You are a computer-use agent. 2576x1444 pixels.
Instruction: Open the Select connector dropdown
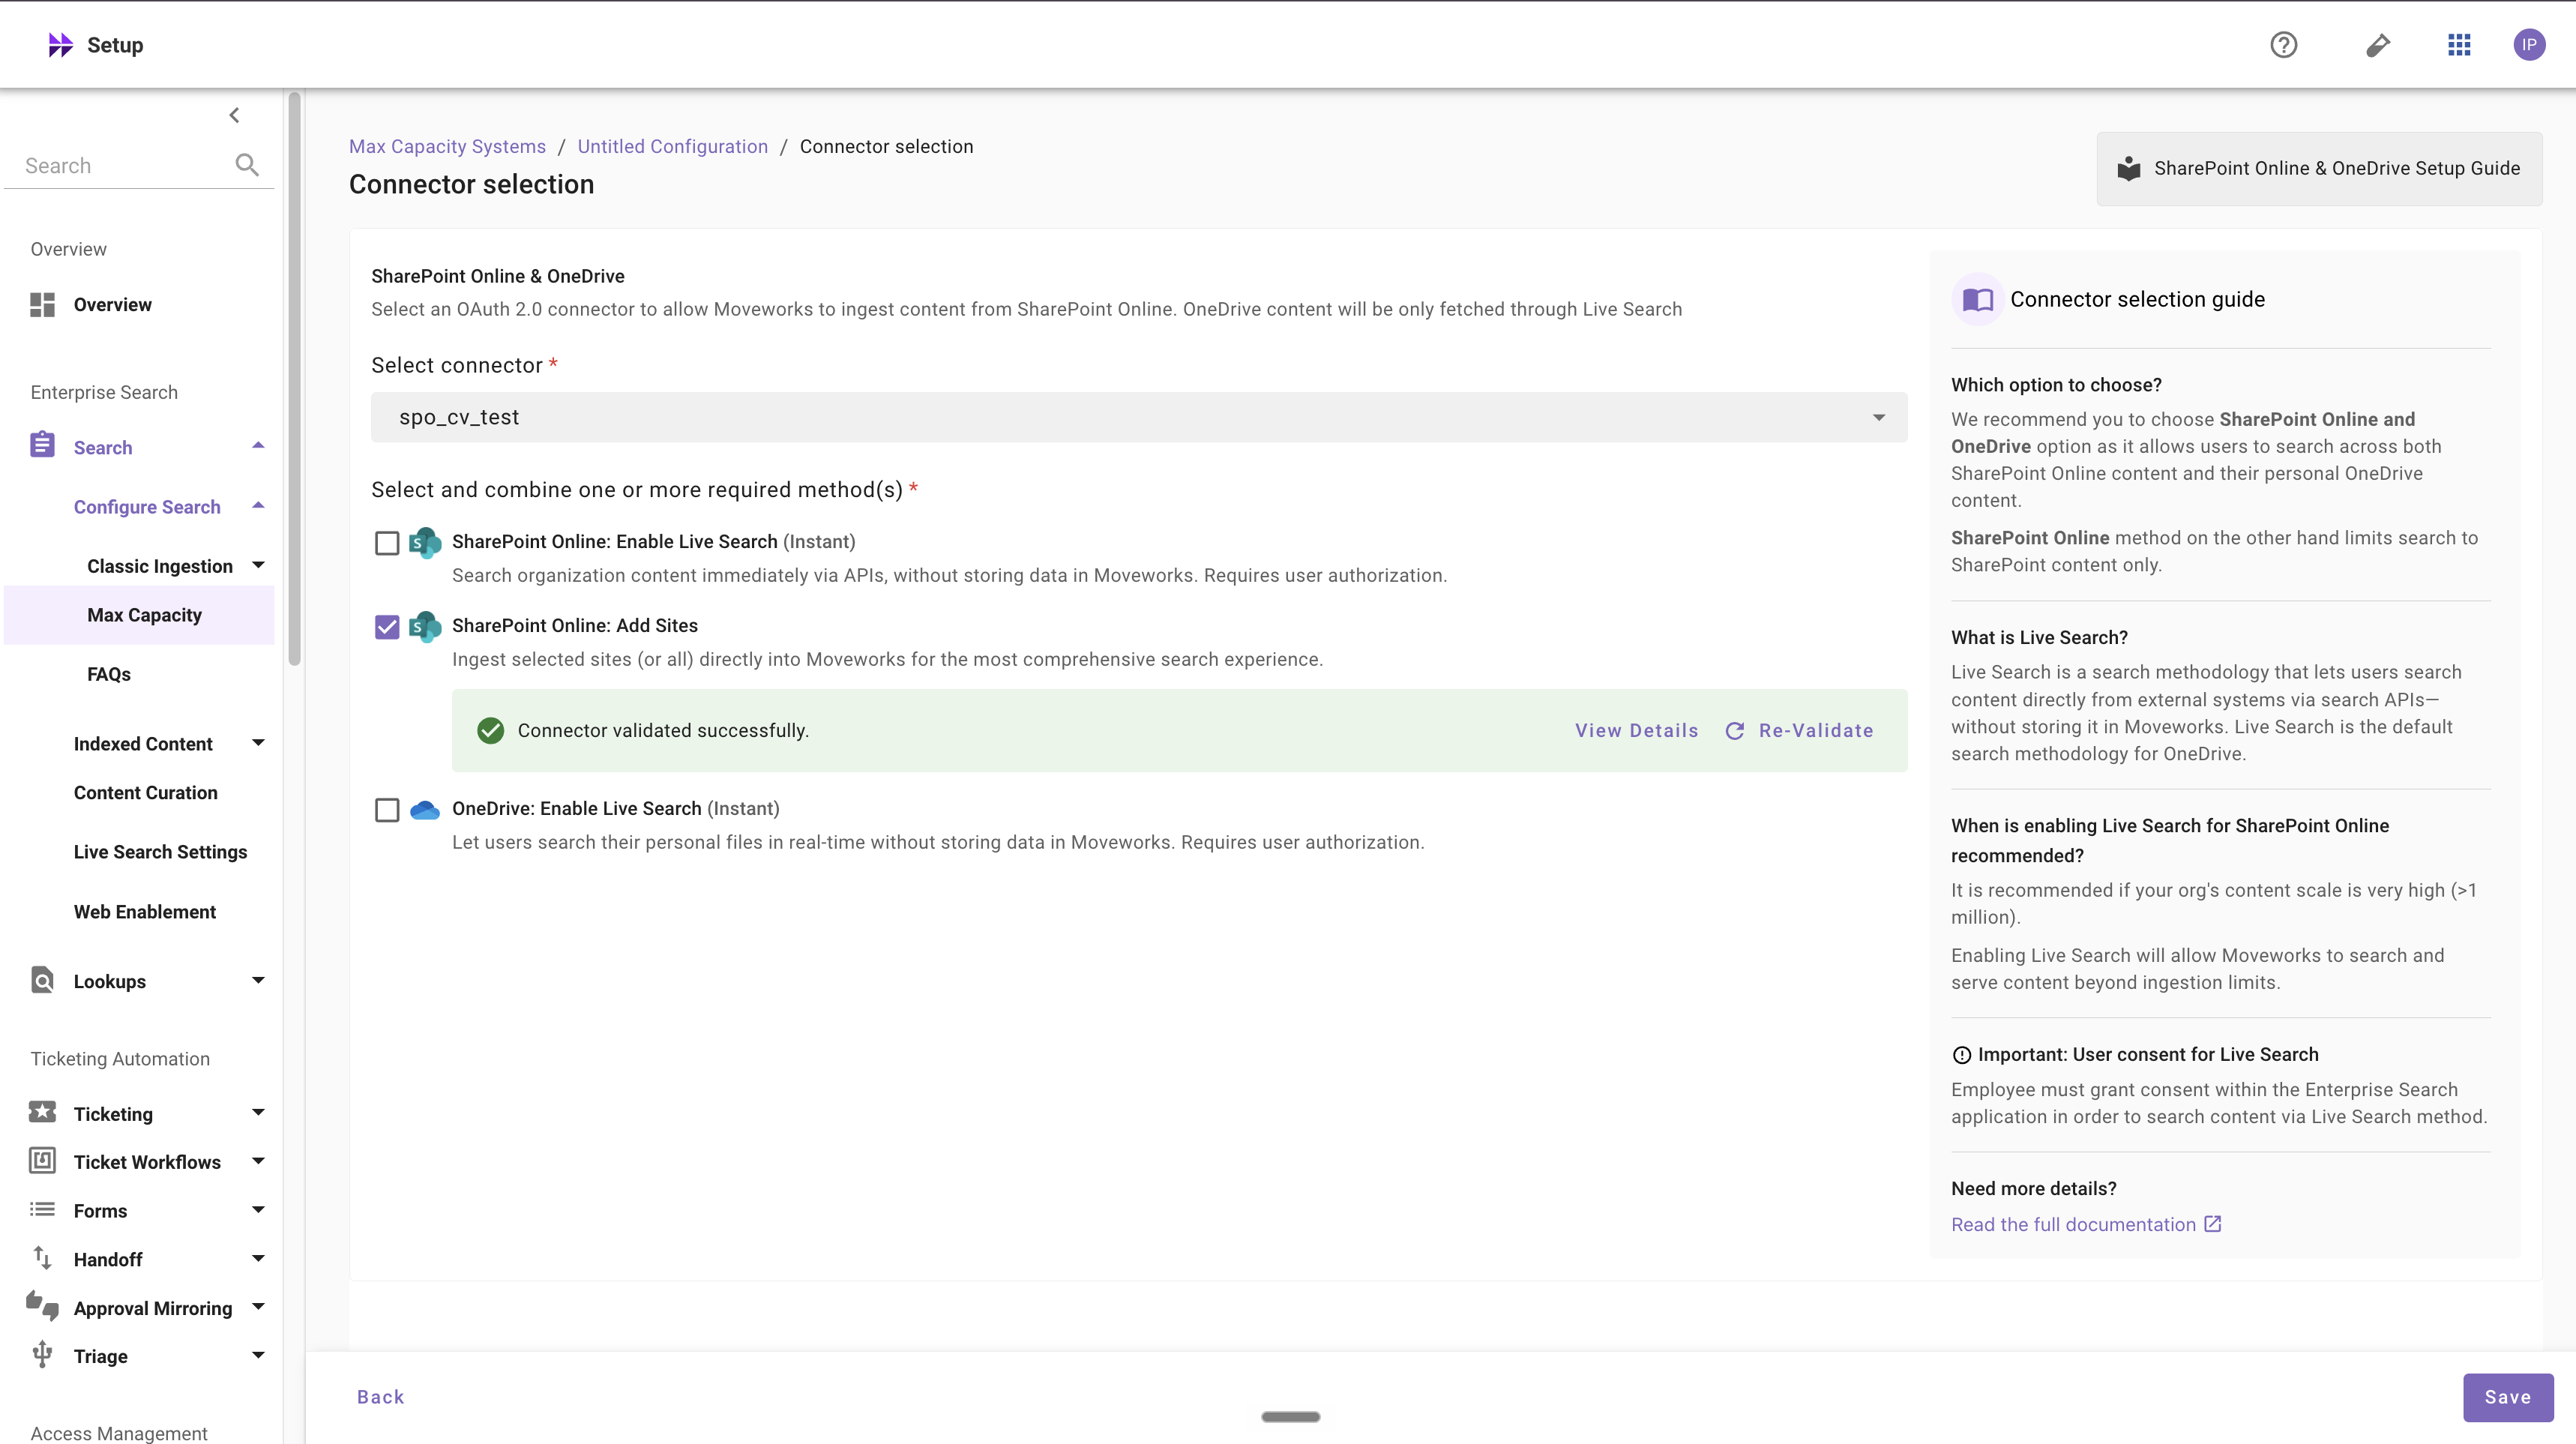(x=1139, y=417)
